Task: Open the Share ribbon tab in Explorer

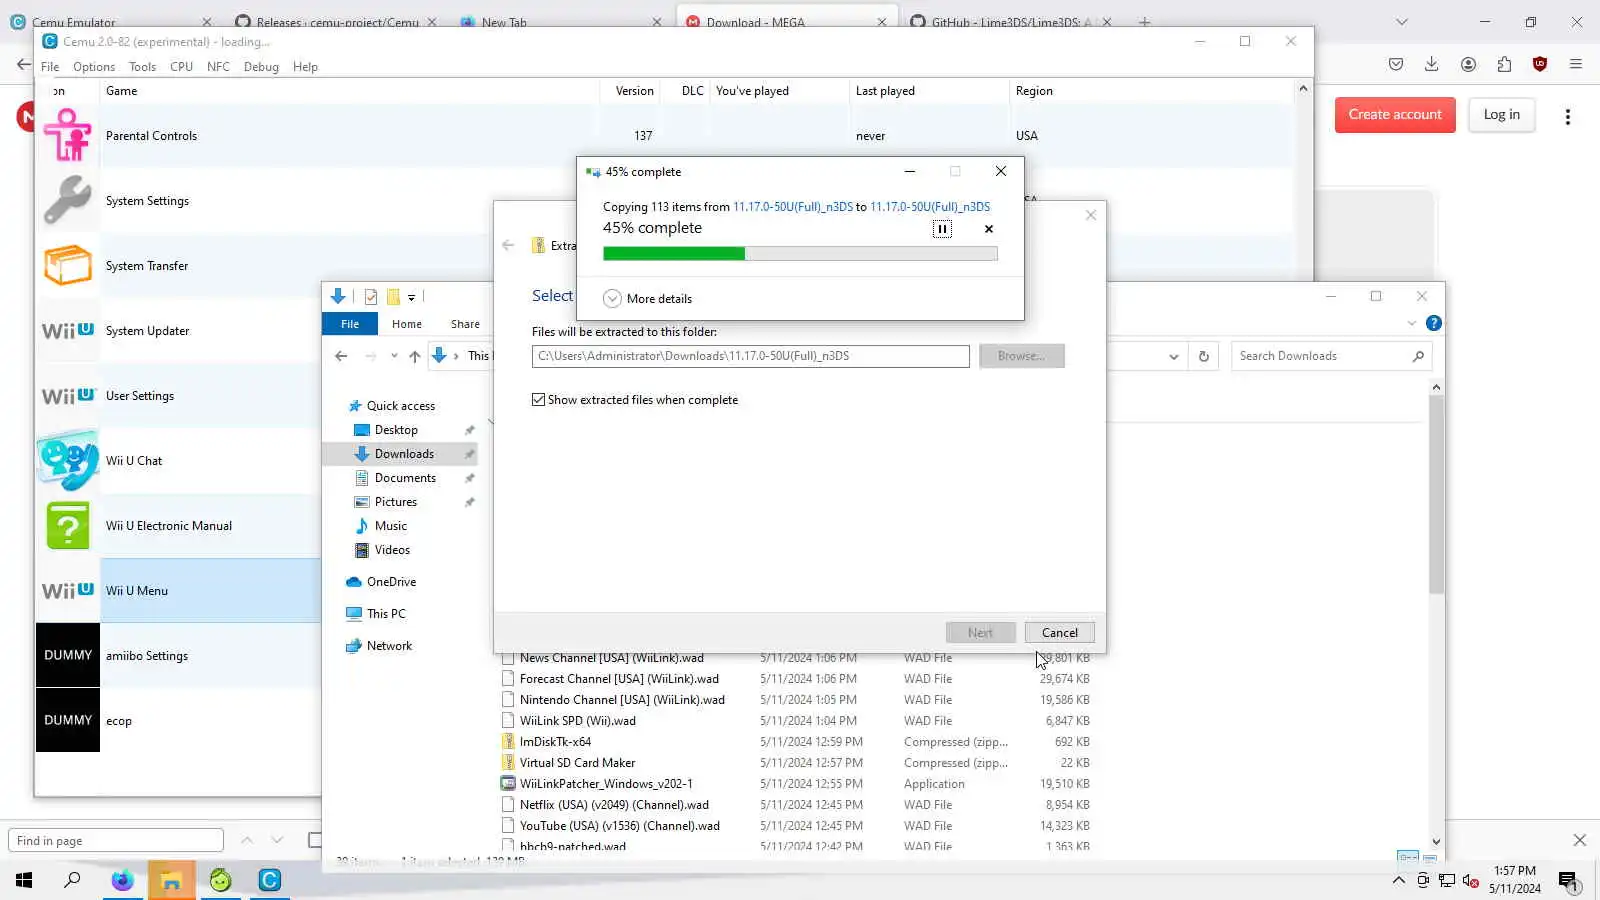Action: pos(465,324)
